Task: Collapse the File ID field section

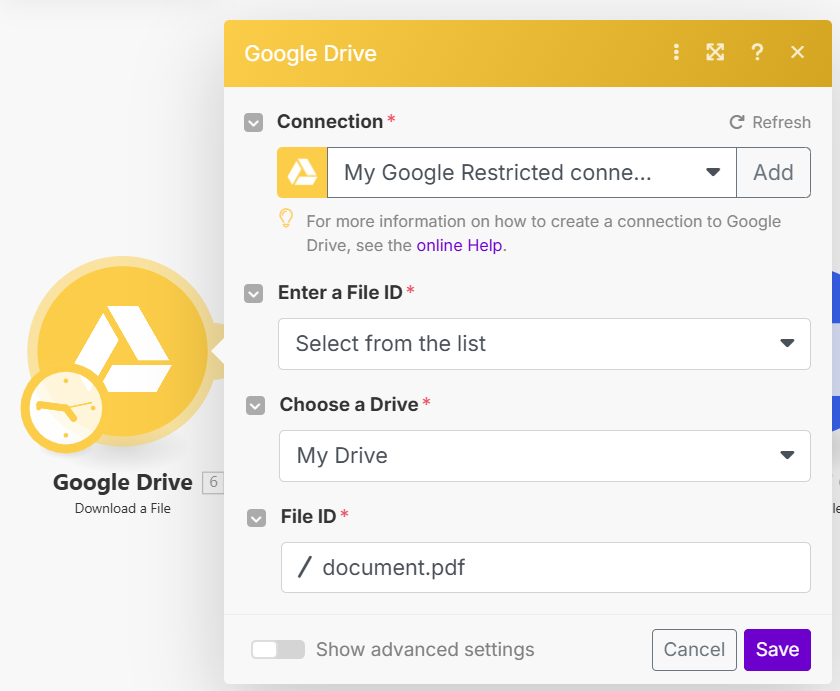Action: click(256, 517)
